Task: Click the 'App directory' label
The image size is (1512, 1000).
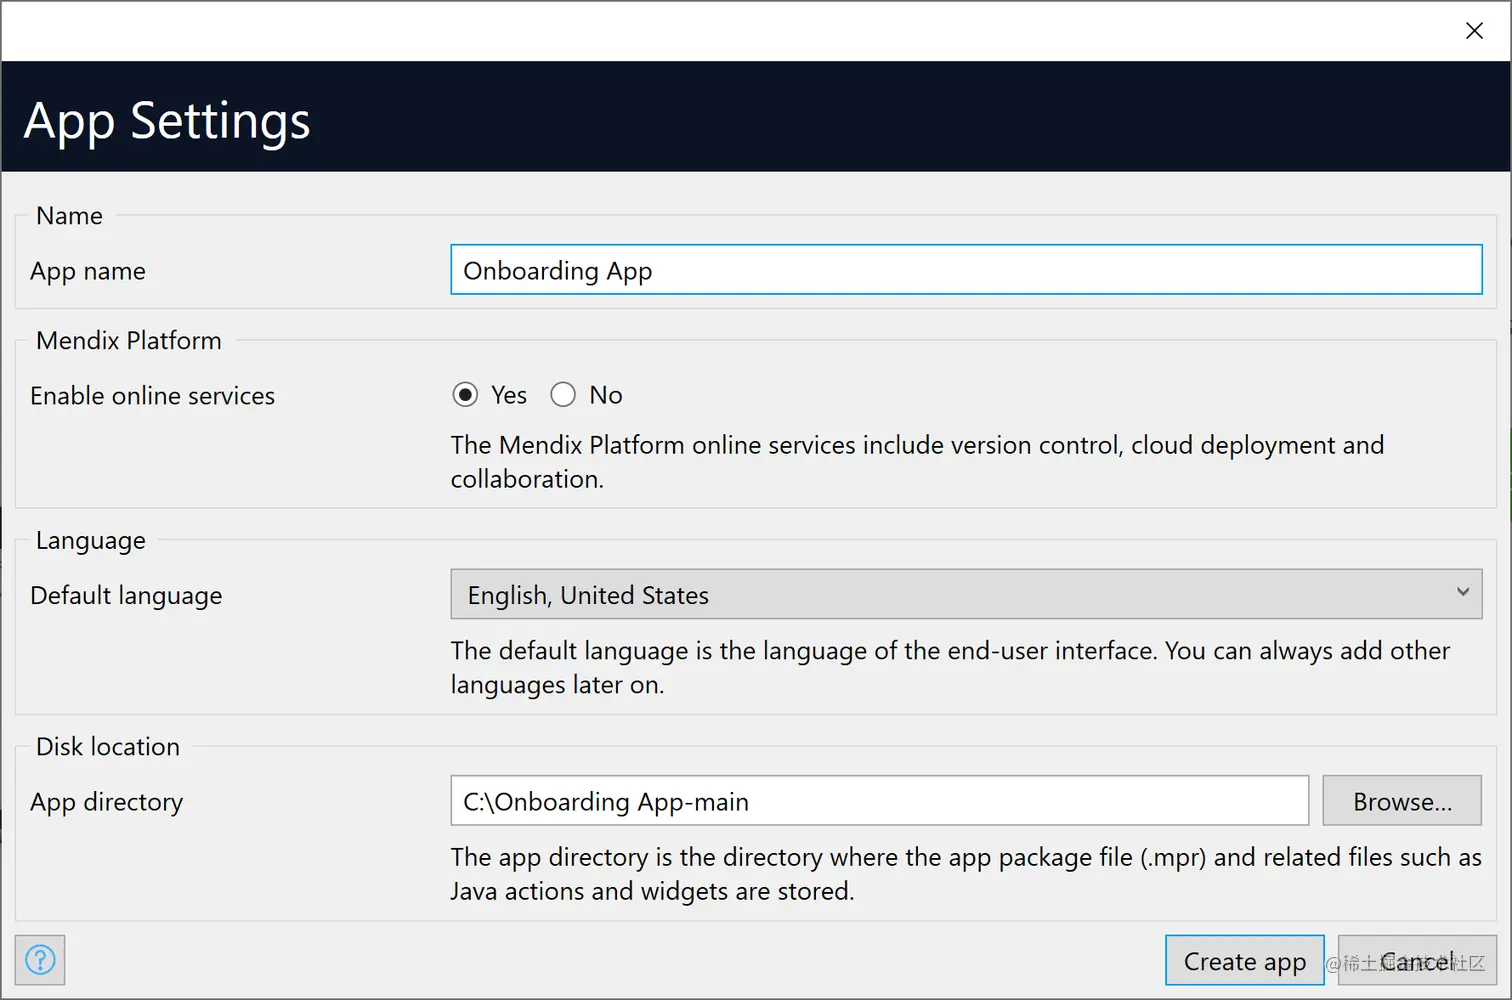Action: (x=107, y=802)
